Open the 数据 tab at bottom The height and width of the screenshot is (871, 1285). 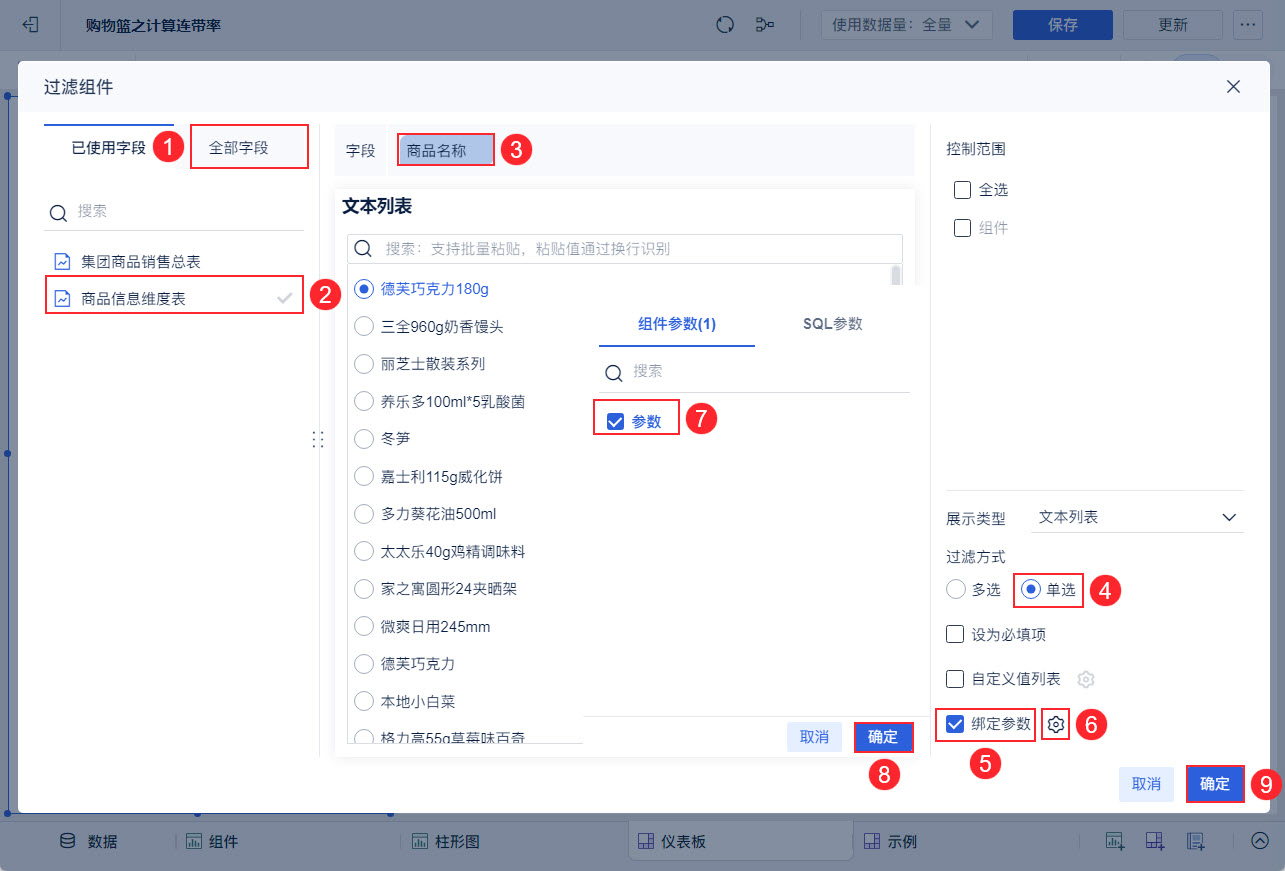pos(89,841)
